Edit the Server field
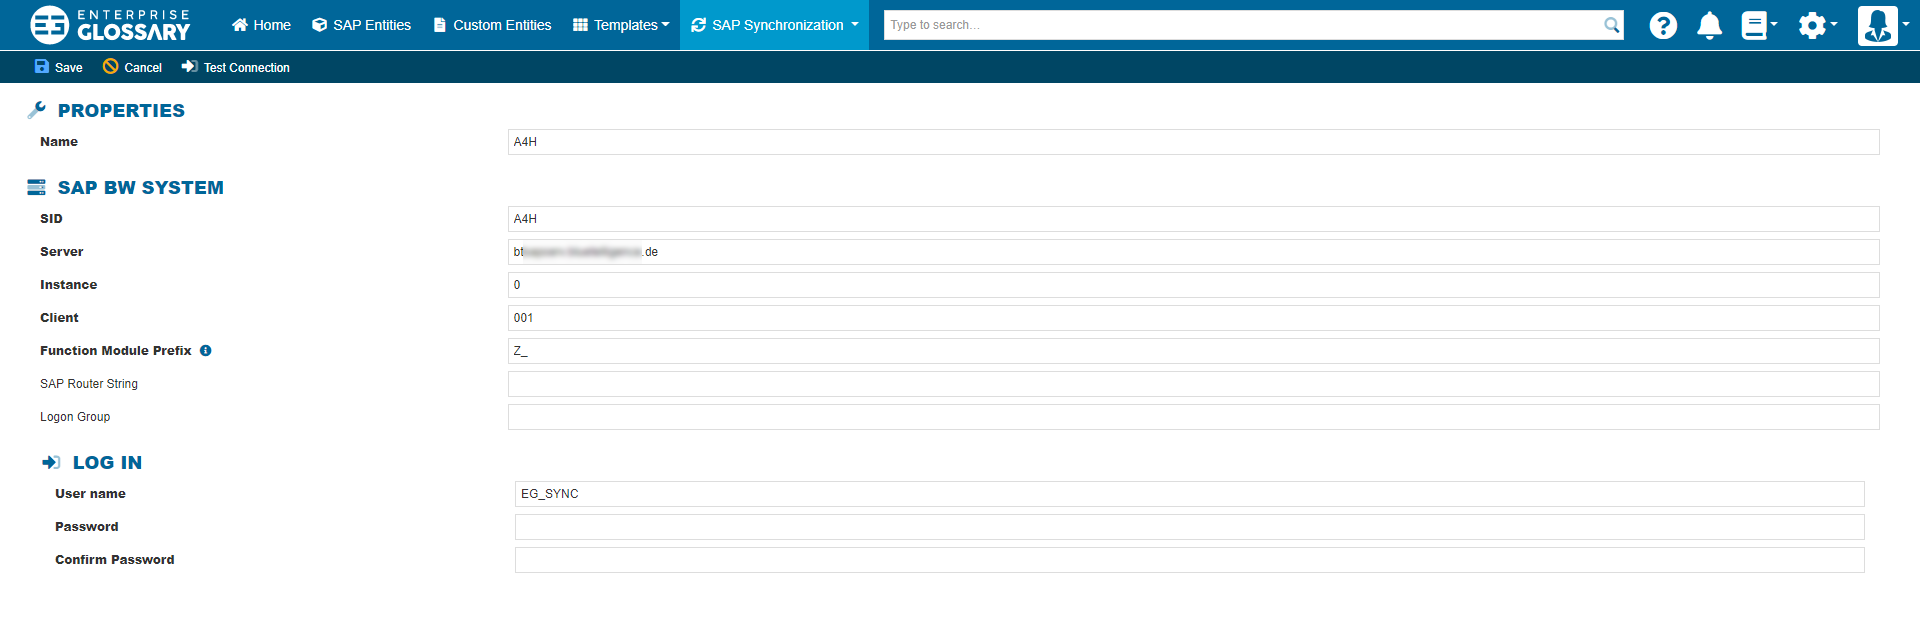The width and height of the screenshot is (1920, 626). [1193, 252]
